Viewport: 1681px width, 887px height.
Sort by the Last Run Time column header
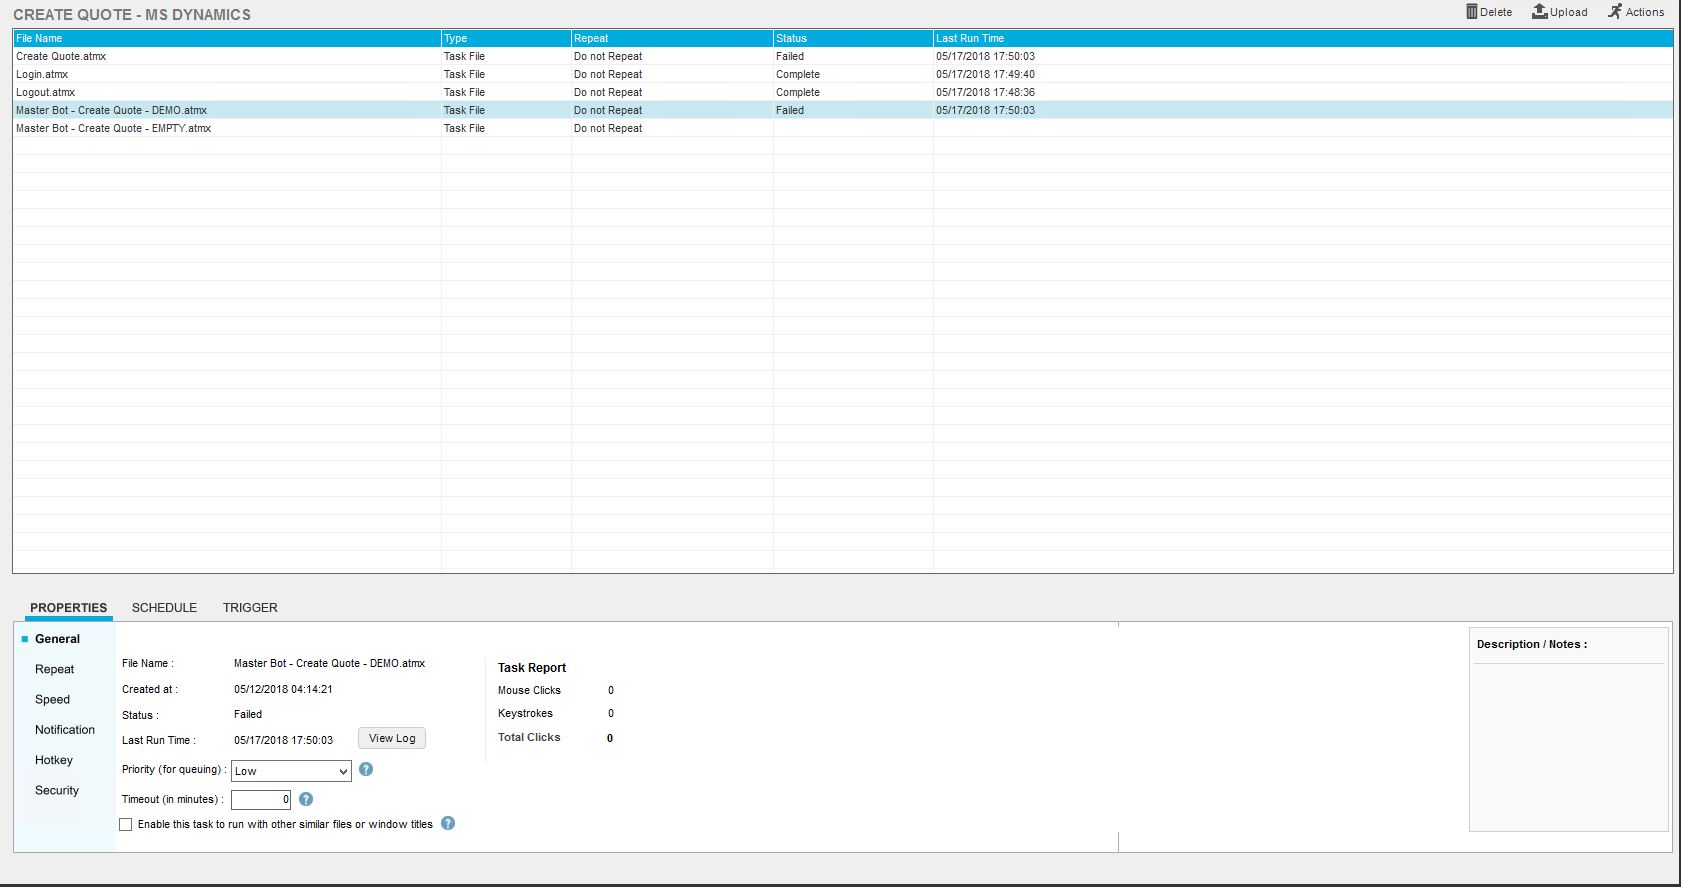pyautogui.click(x=1303, y=38)
